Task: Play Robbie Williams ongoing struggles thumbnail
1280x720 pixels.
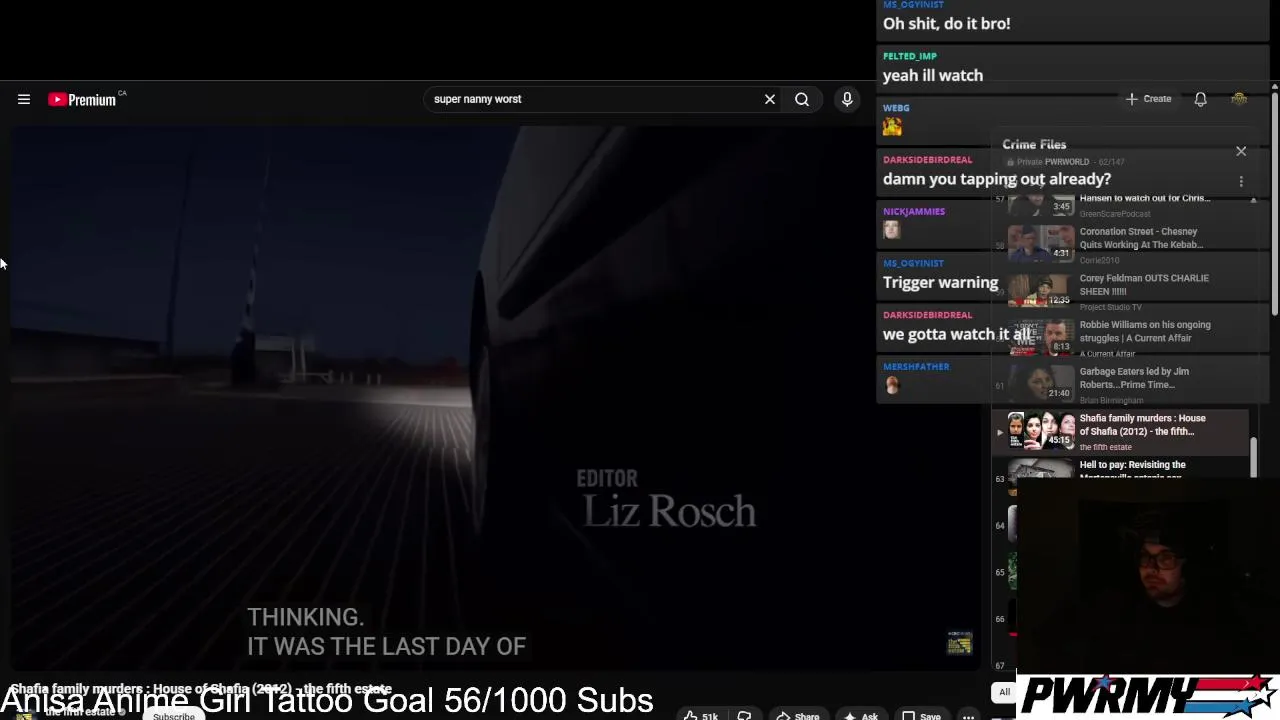Action: 1040,337
